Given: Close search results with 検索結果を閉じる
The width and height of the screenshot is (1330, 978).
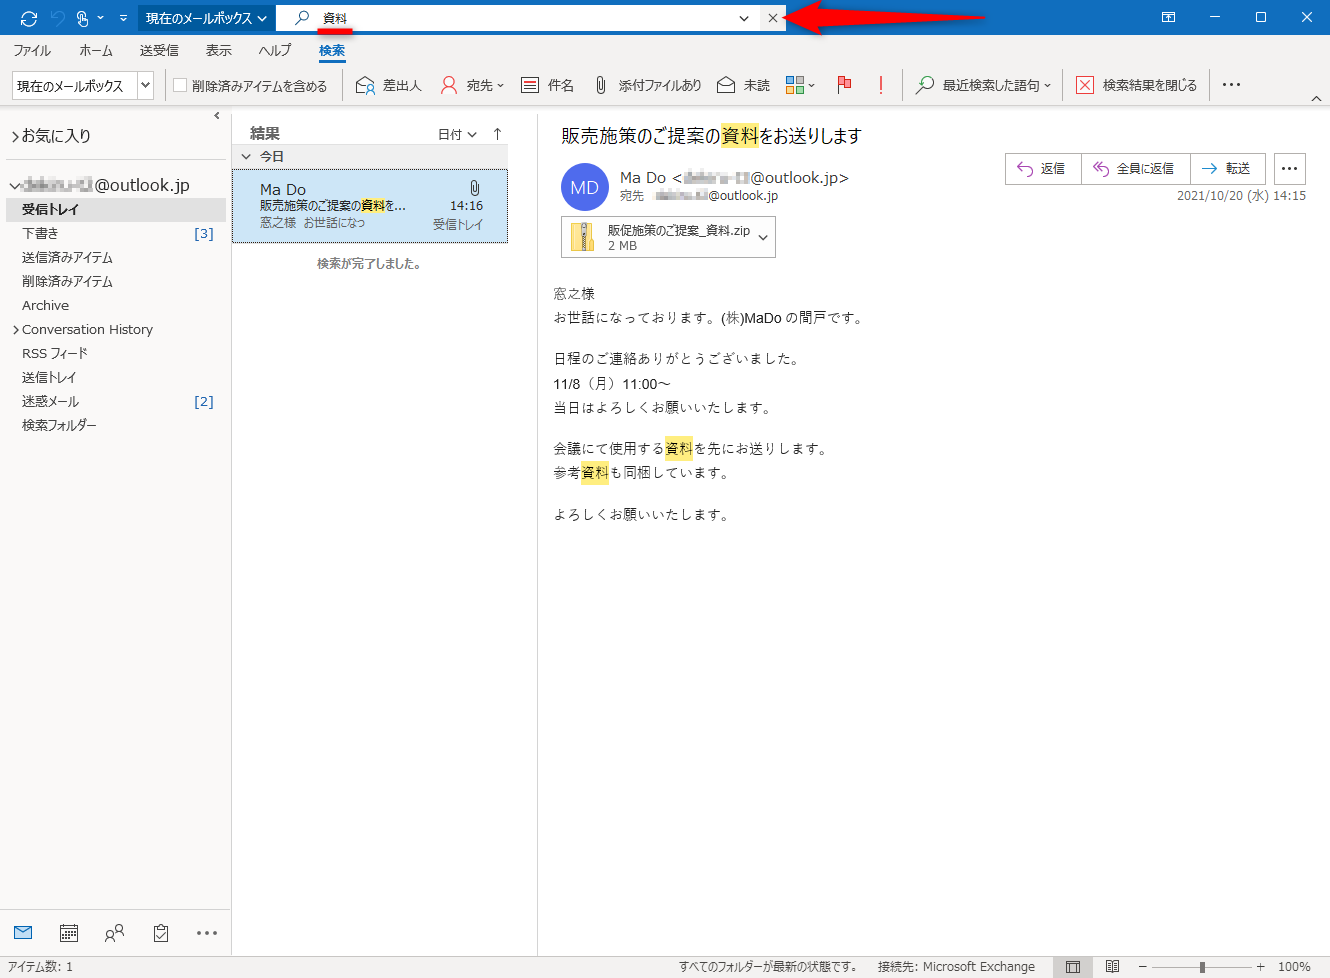Looking at the screenshot, I should [x=1136, y=85].
